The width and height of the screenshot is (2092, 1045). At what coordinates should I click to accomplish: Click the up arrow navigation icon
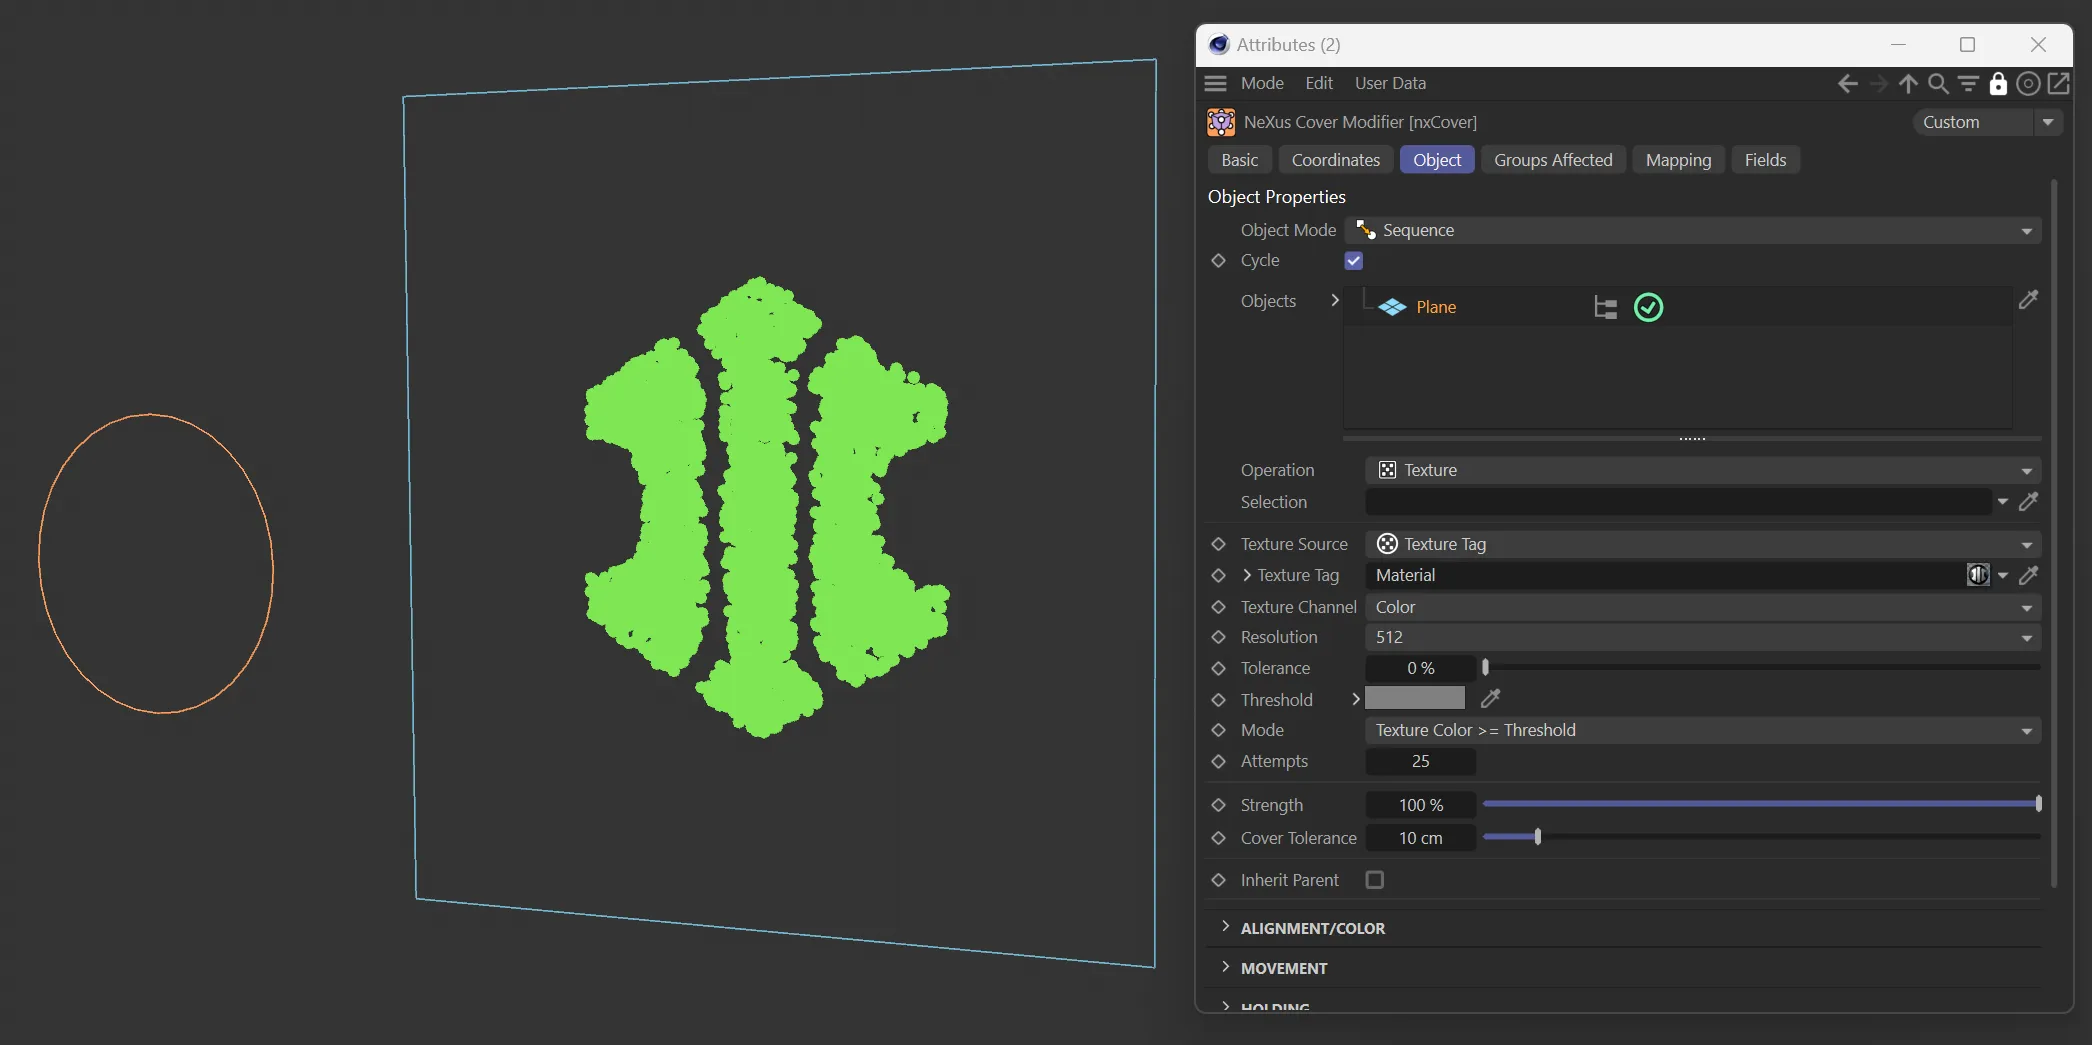click(x=1908, y=84)
